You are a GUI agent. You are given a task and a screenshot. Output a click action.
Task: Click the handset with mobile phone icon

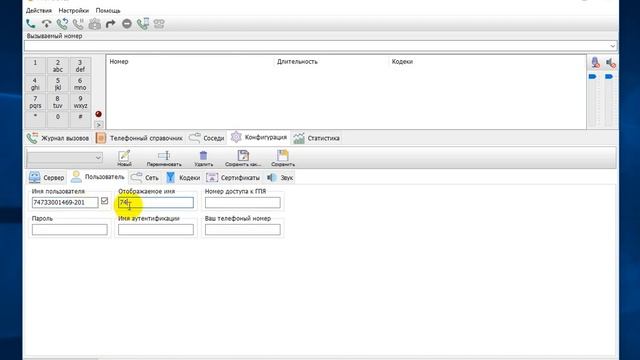(143, 24)
